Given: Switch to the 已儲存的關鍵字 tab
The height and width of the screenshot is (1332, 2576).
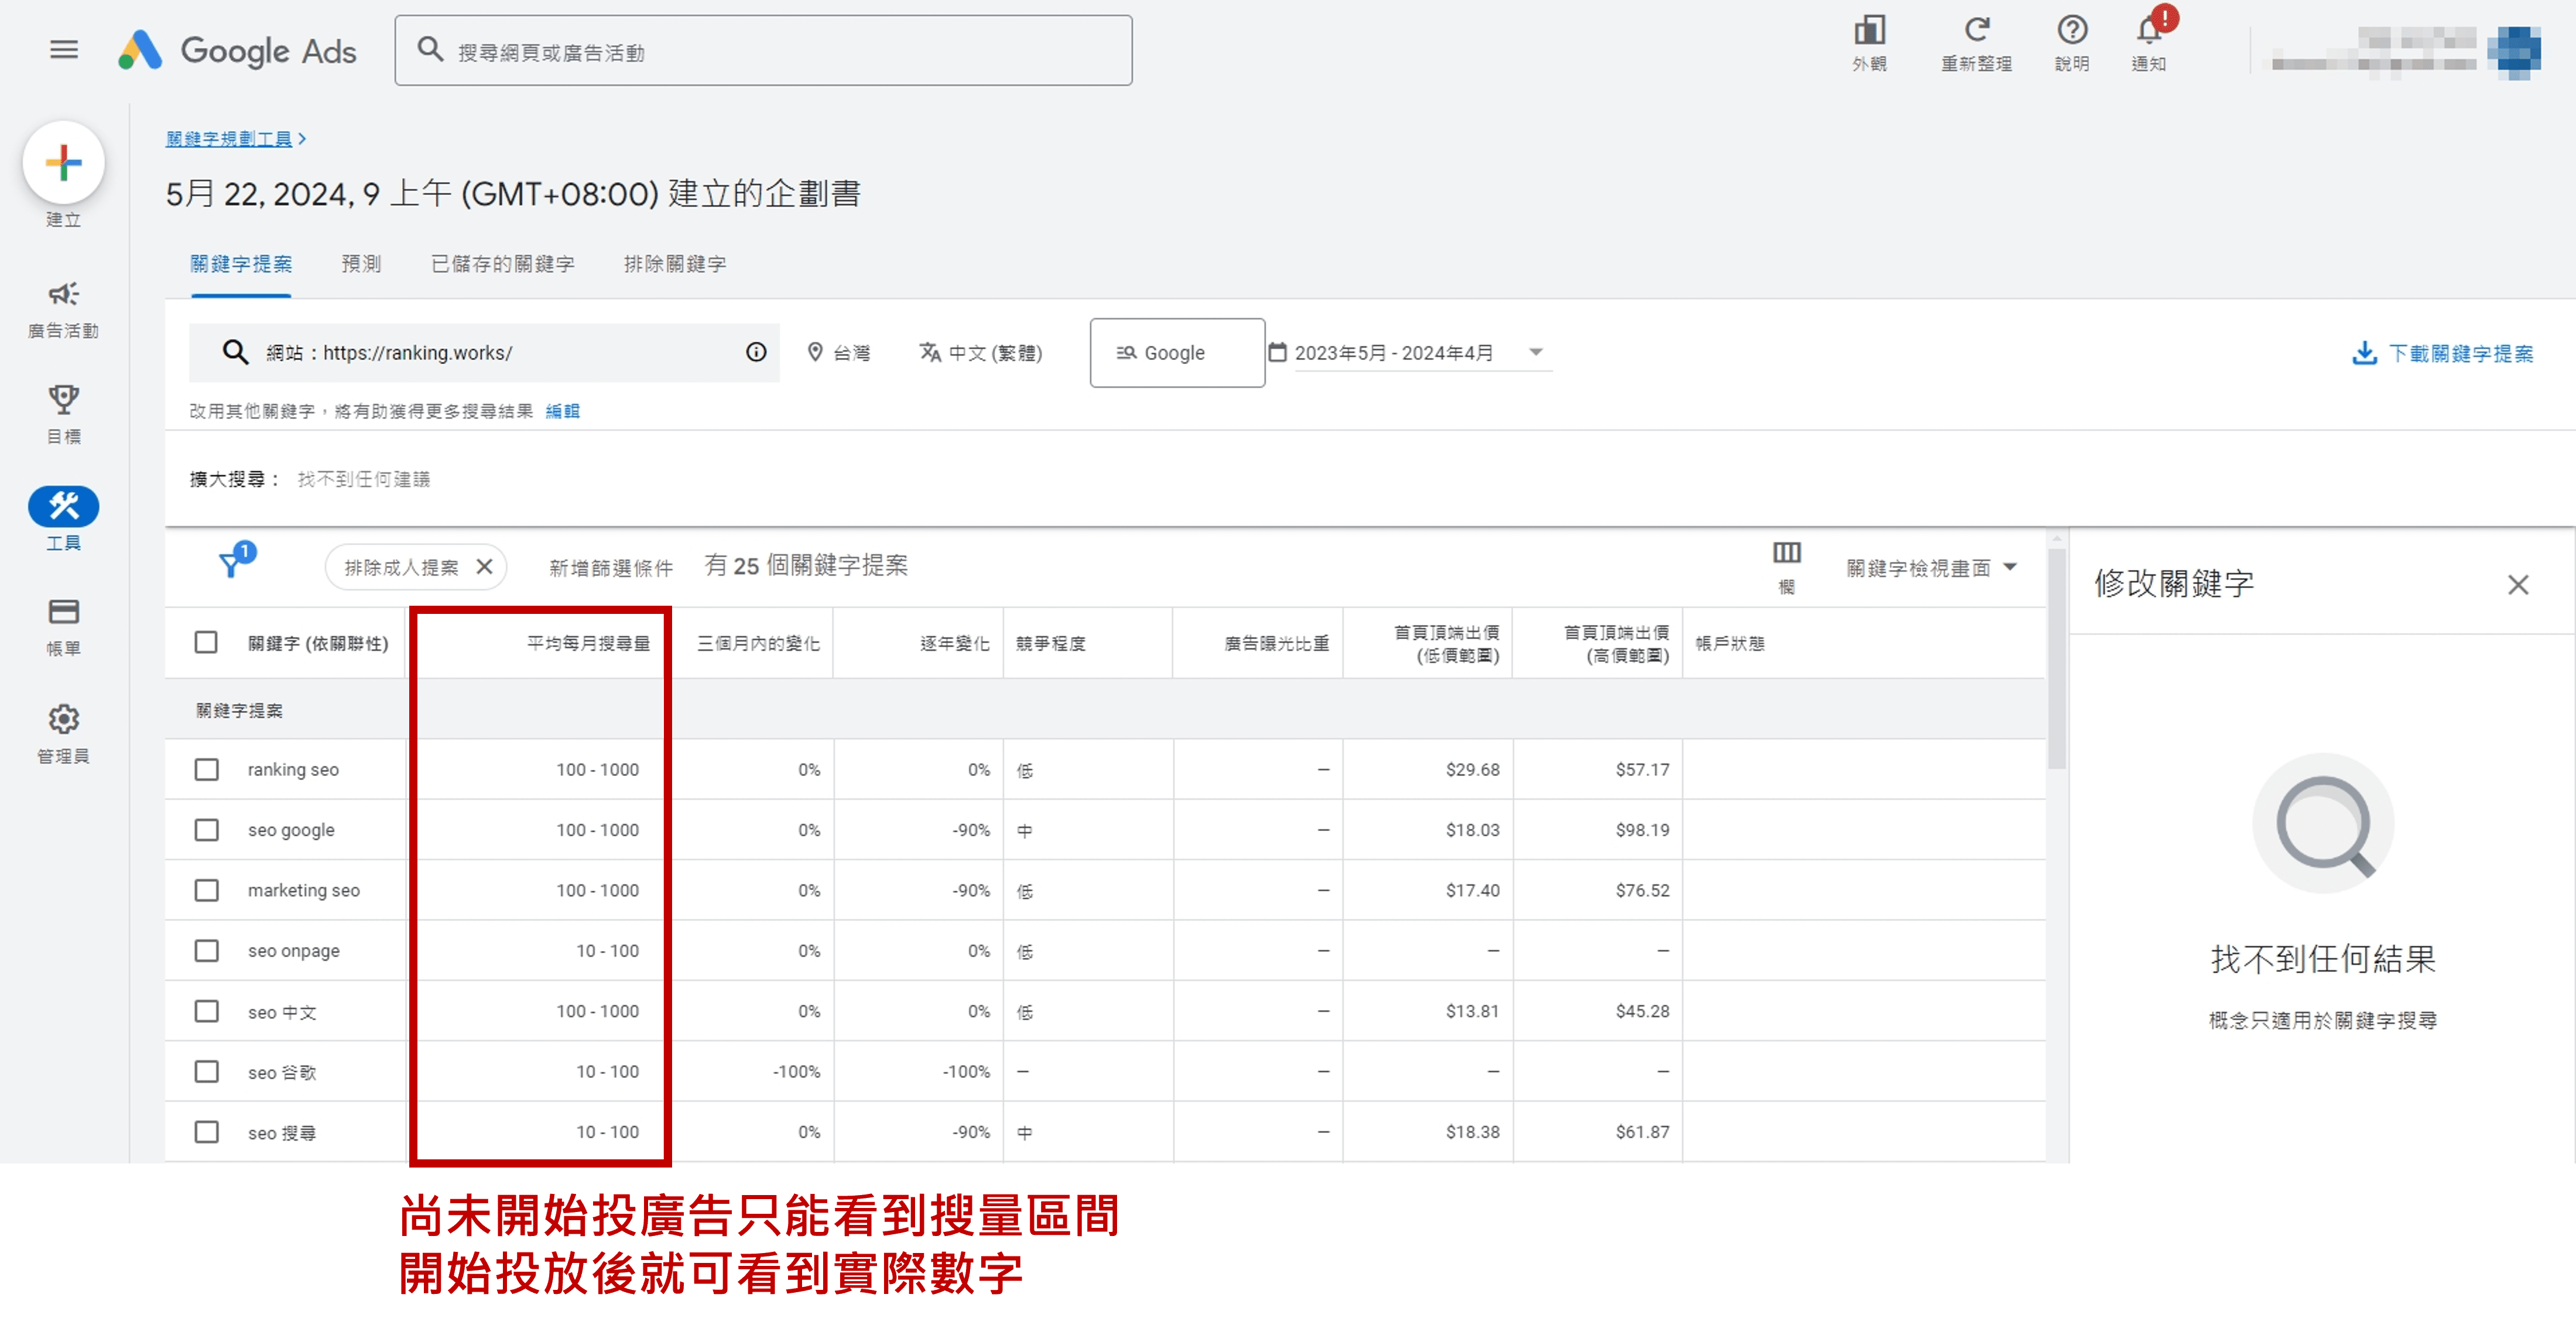Looking at the screenshot, I should point(502,264).
